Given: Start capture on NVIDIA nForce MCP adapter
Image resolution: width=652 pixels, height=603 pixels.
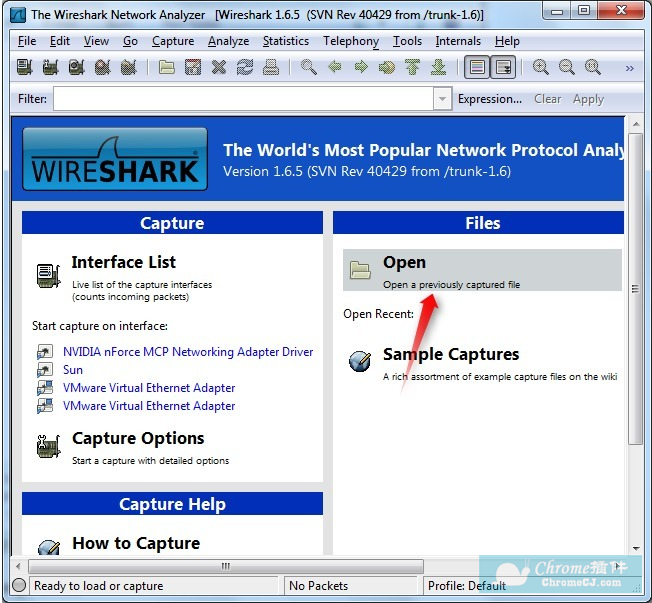Looking at the screenshot, I should click(x=188, y=352).
